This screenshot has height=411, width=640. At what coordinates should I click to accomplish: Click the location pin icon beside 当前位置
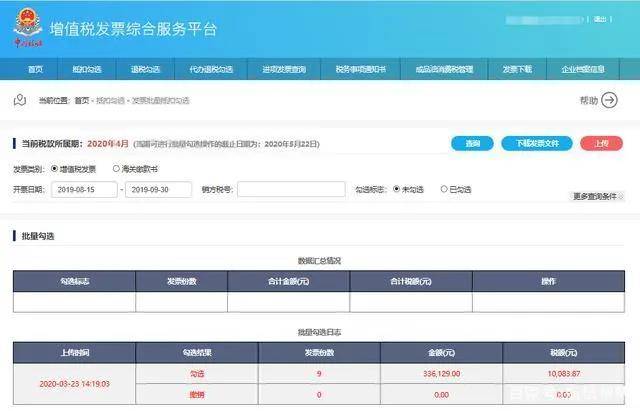20,100
